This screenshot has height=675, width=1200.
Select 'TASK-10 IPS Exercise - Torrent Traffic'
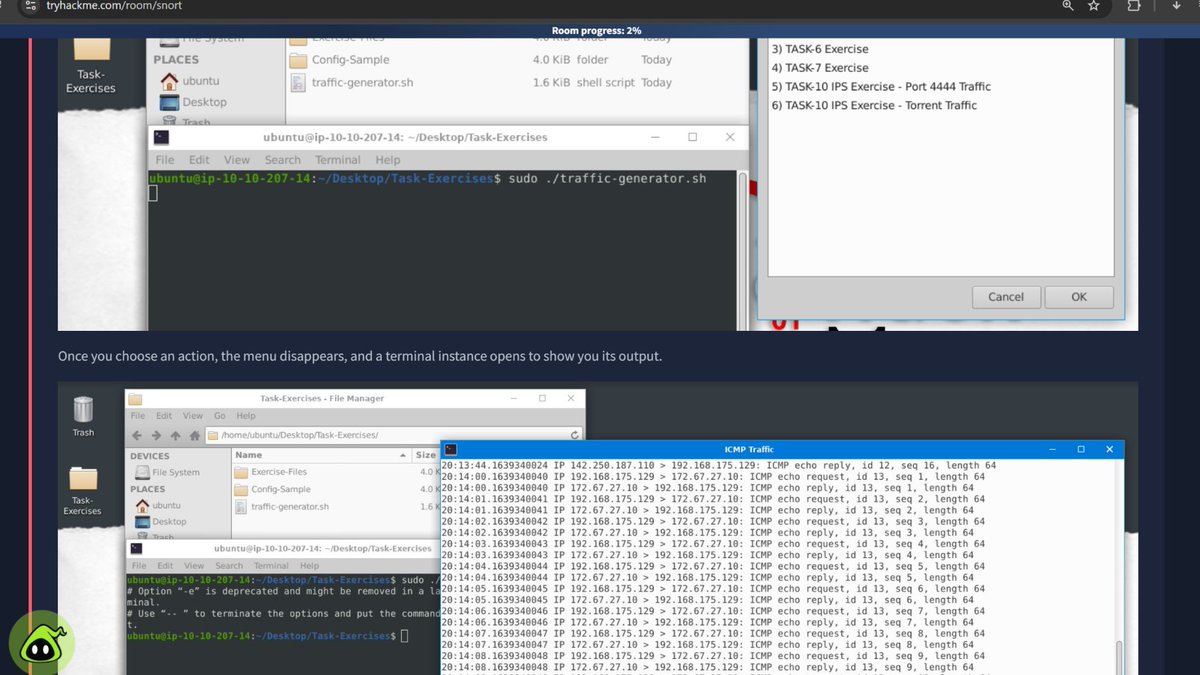(874, 105)
